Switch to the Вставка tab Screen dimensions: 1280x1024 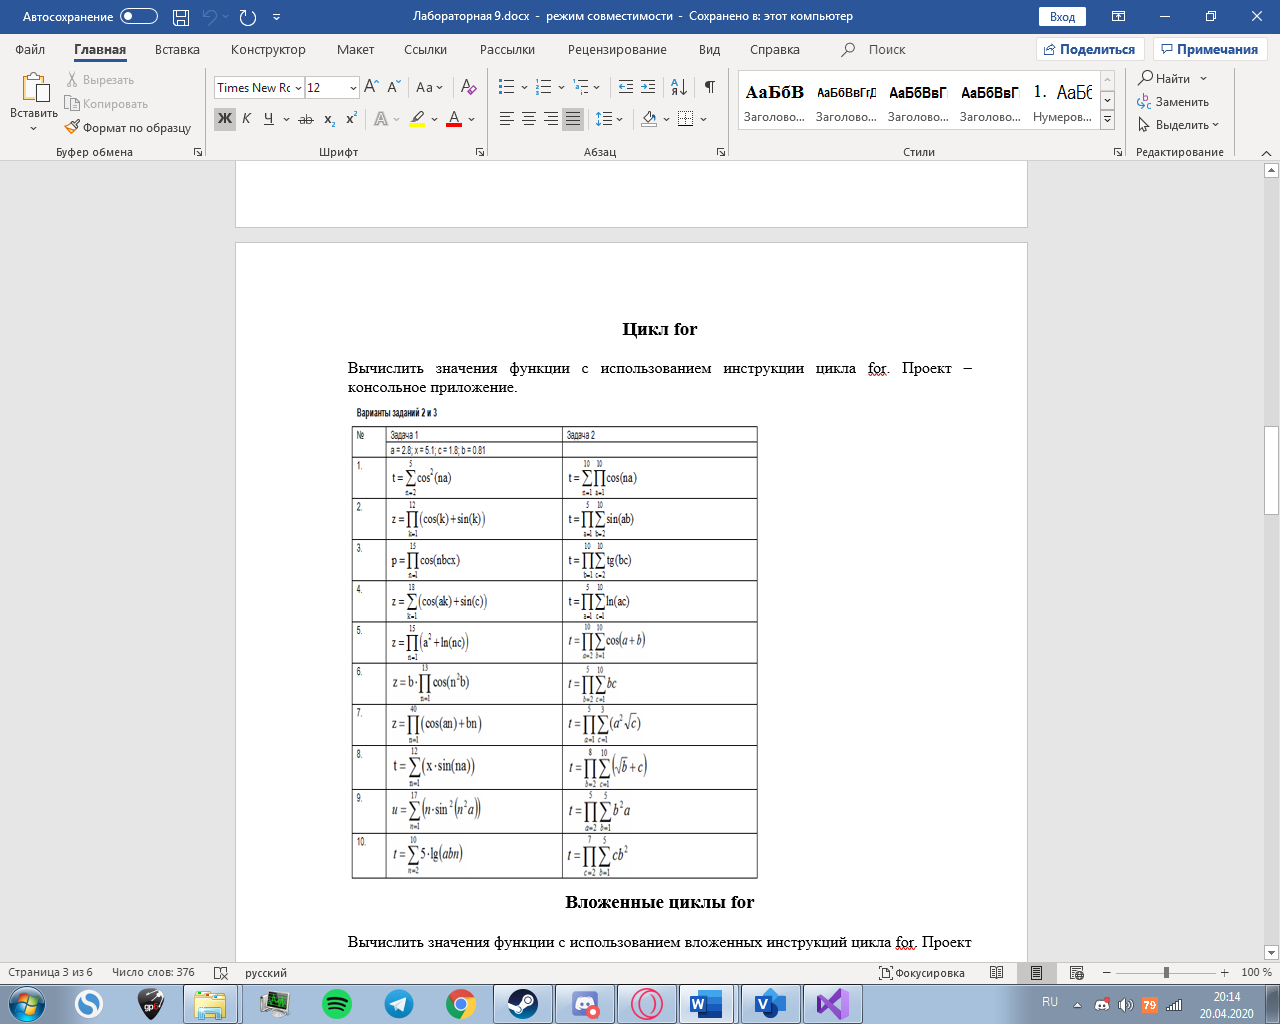[177, 49]
